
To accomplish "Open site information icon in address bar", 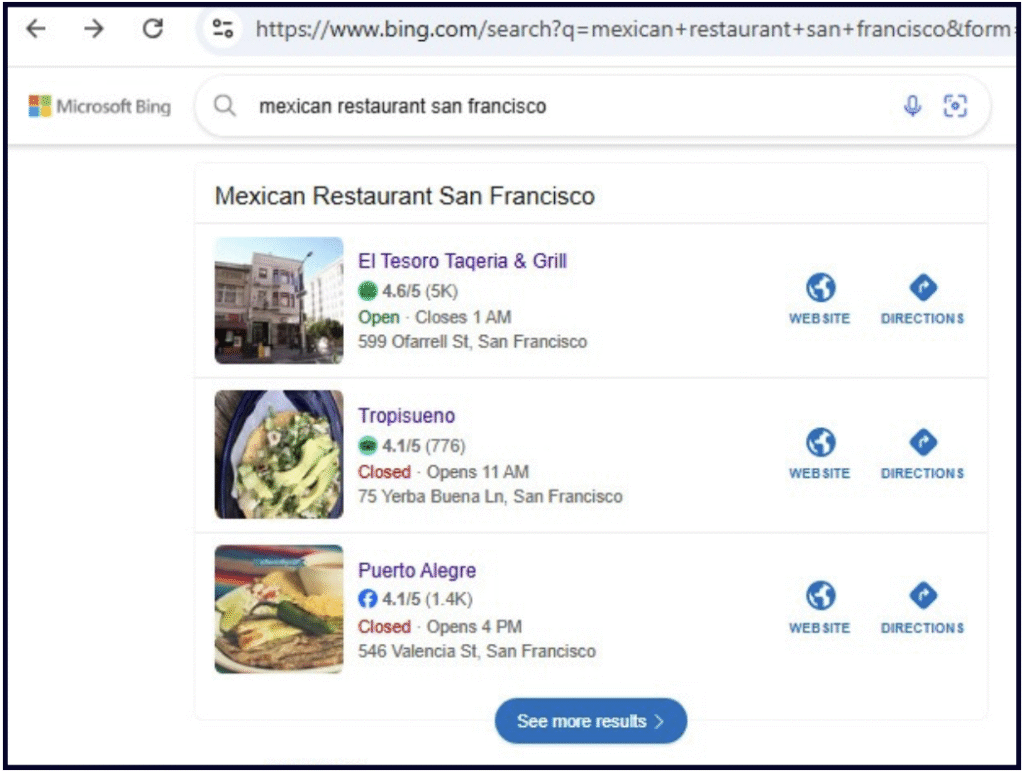I will (x=222, y=30).
